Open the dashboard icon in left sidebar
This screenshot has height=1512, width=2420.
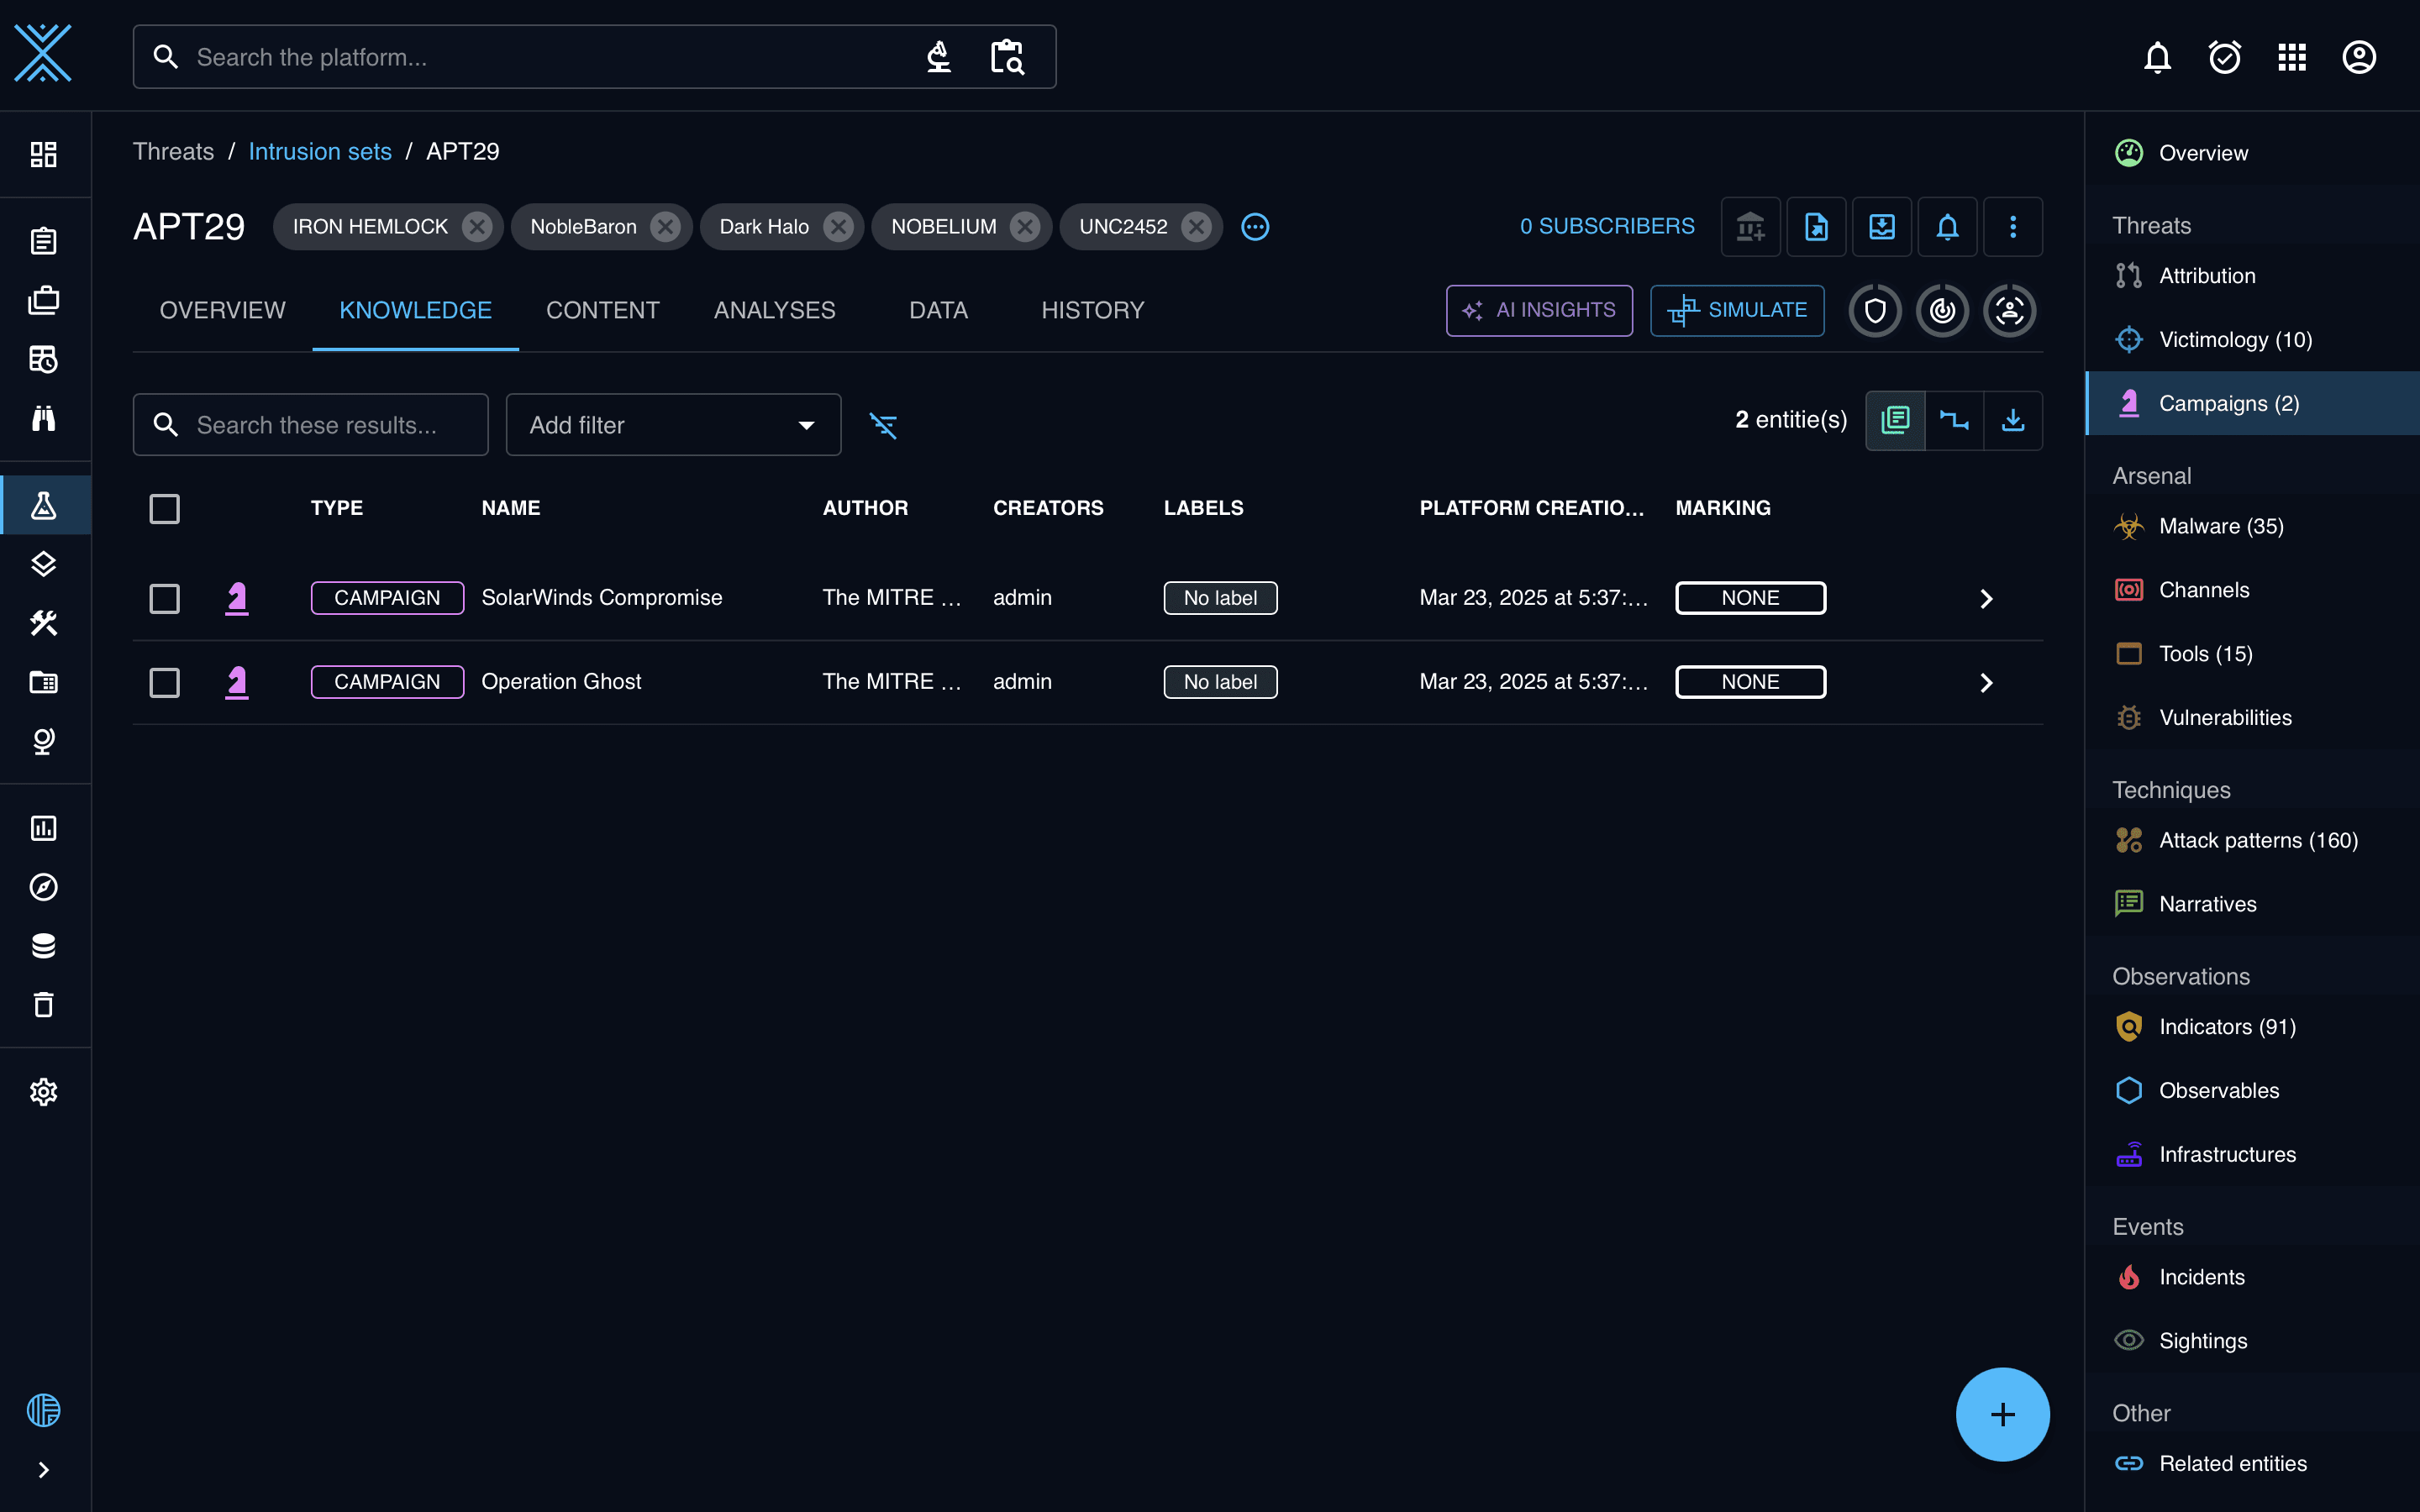tap(43, 154)
